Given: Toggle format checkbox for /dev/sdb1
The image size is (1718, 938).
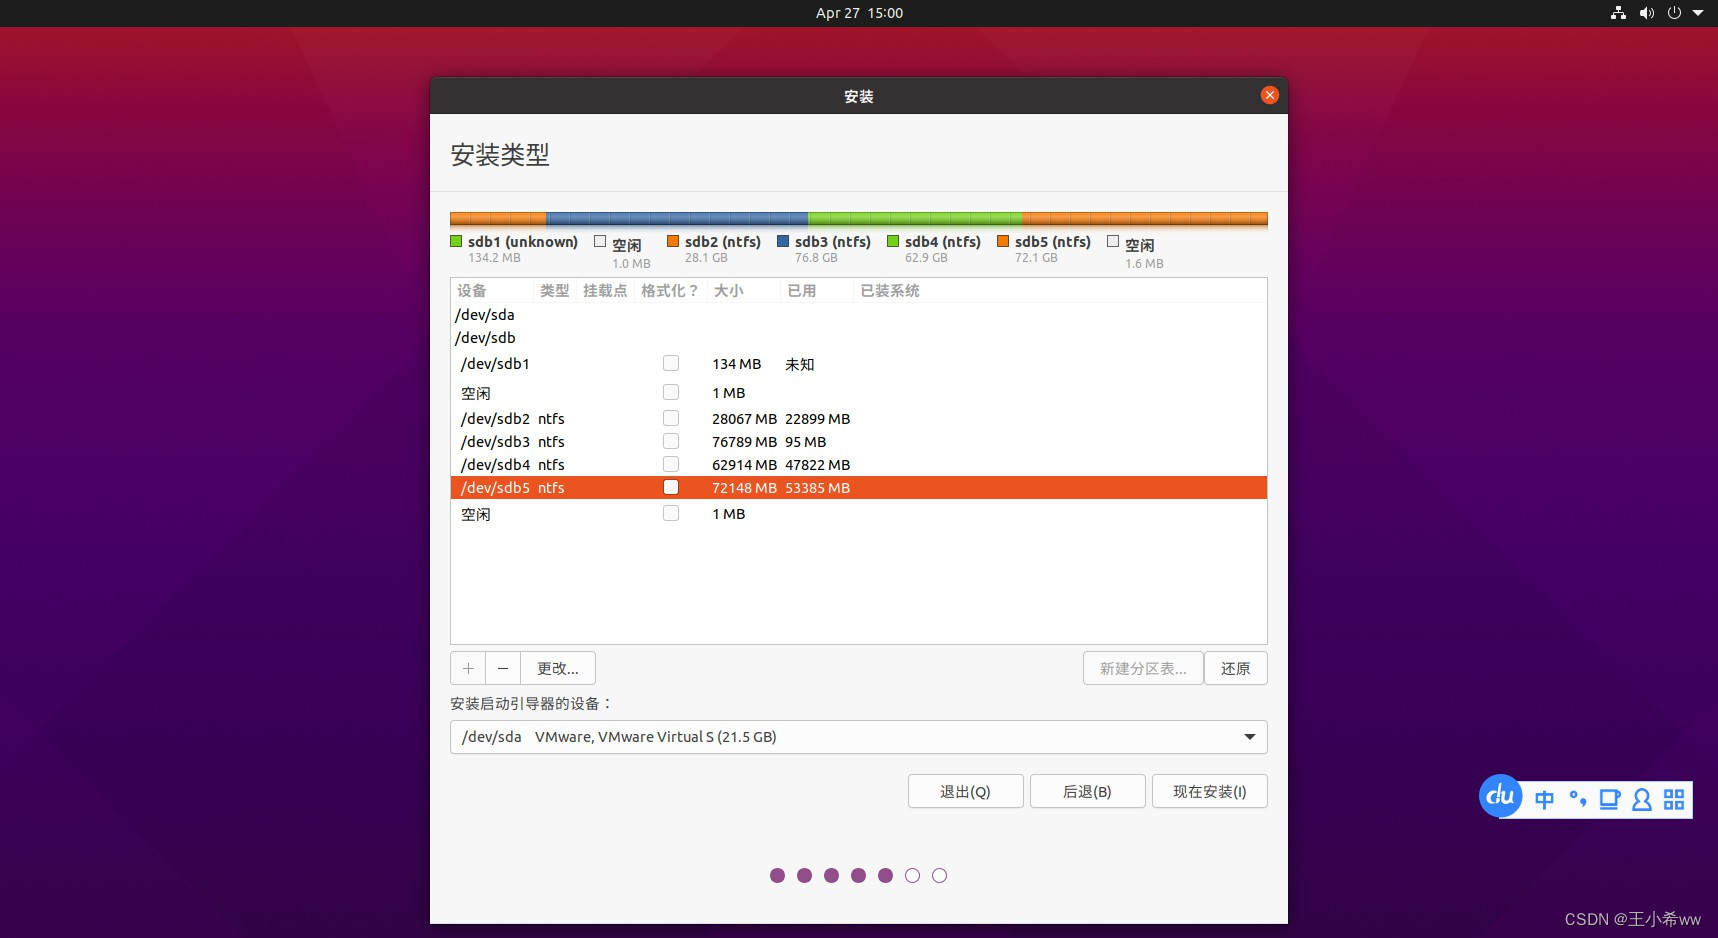Looking at the screenshot, I should coord(671,363).
